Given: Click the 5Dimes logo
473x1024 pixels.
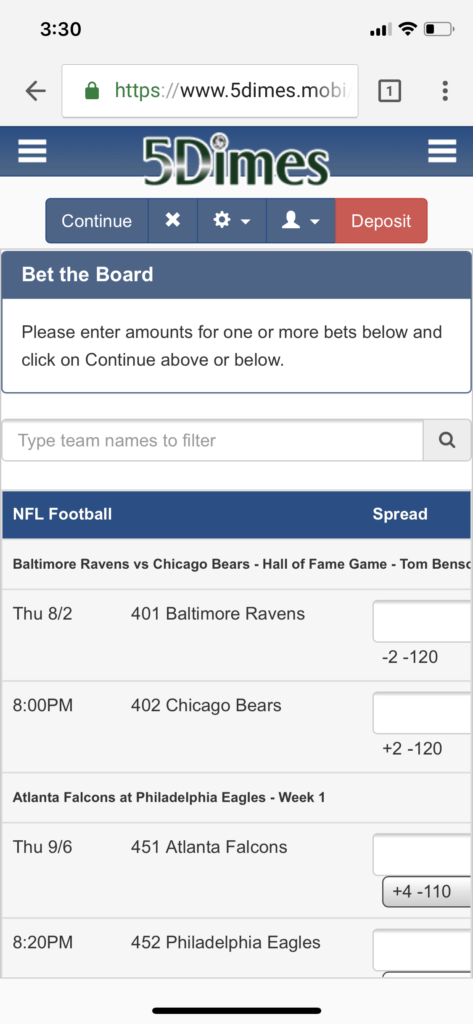Looking at the screenshot, I should [236, 159].
